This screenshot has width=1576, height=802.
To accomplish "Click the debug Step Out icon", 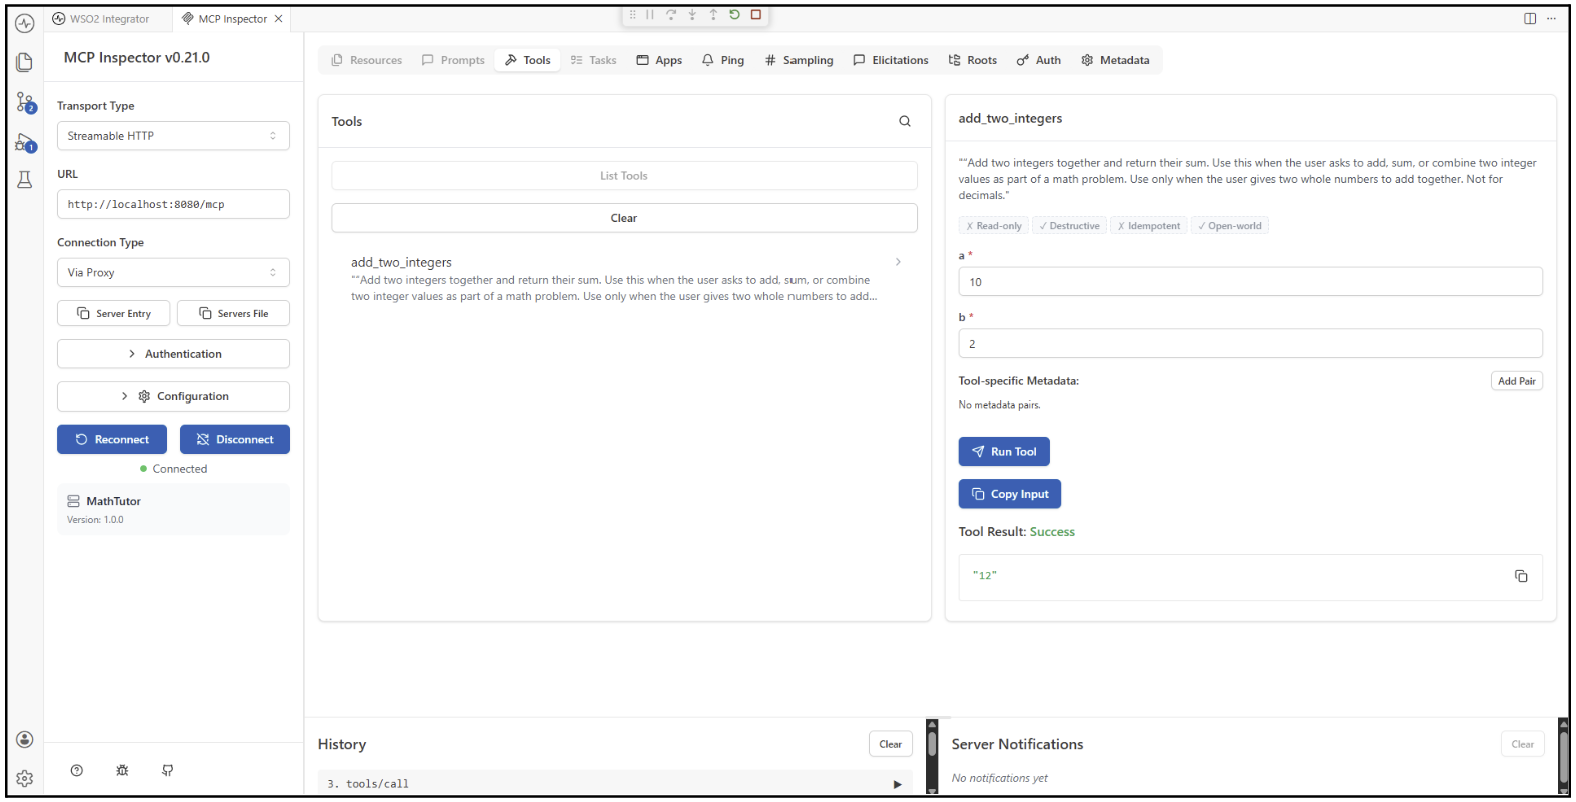I will [x=713, y=15].
